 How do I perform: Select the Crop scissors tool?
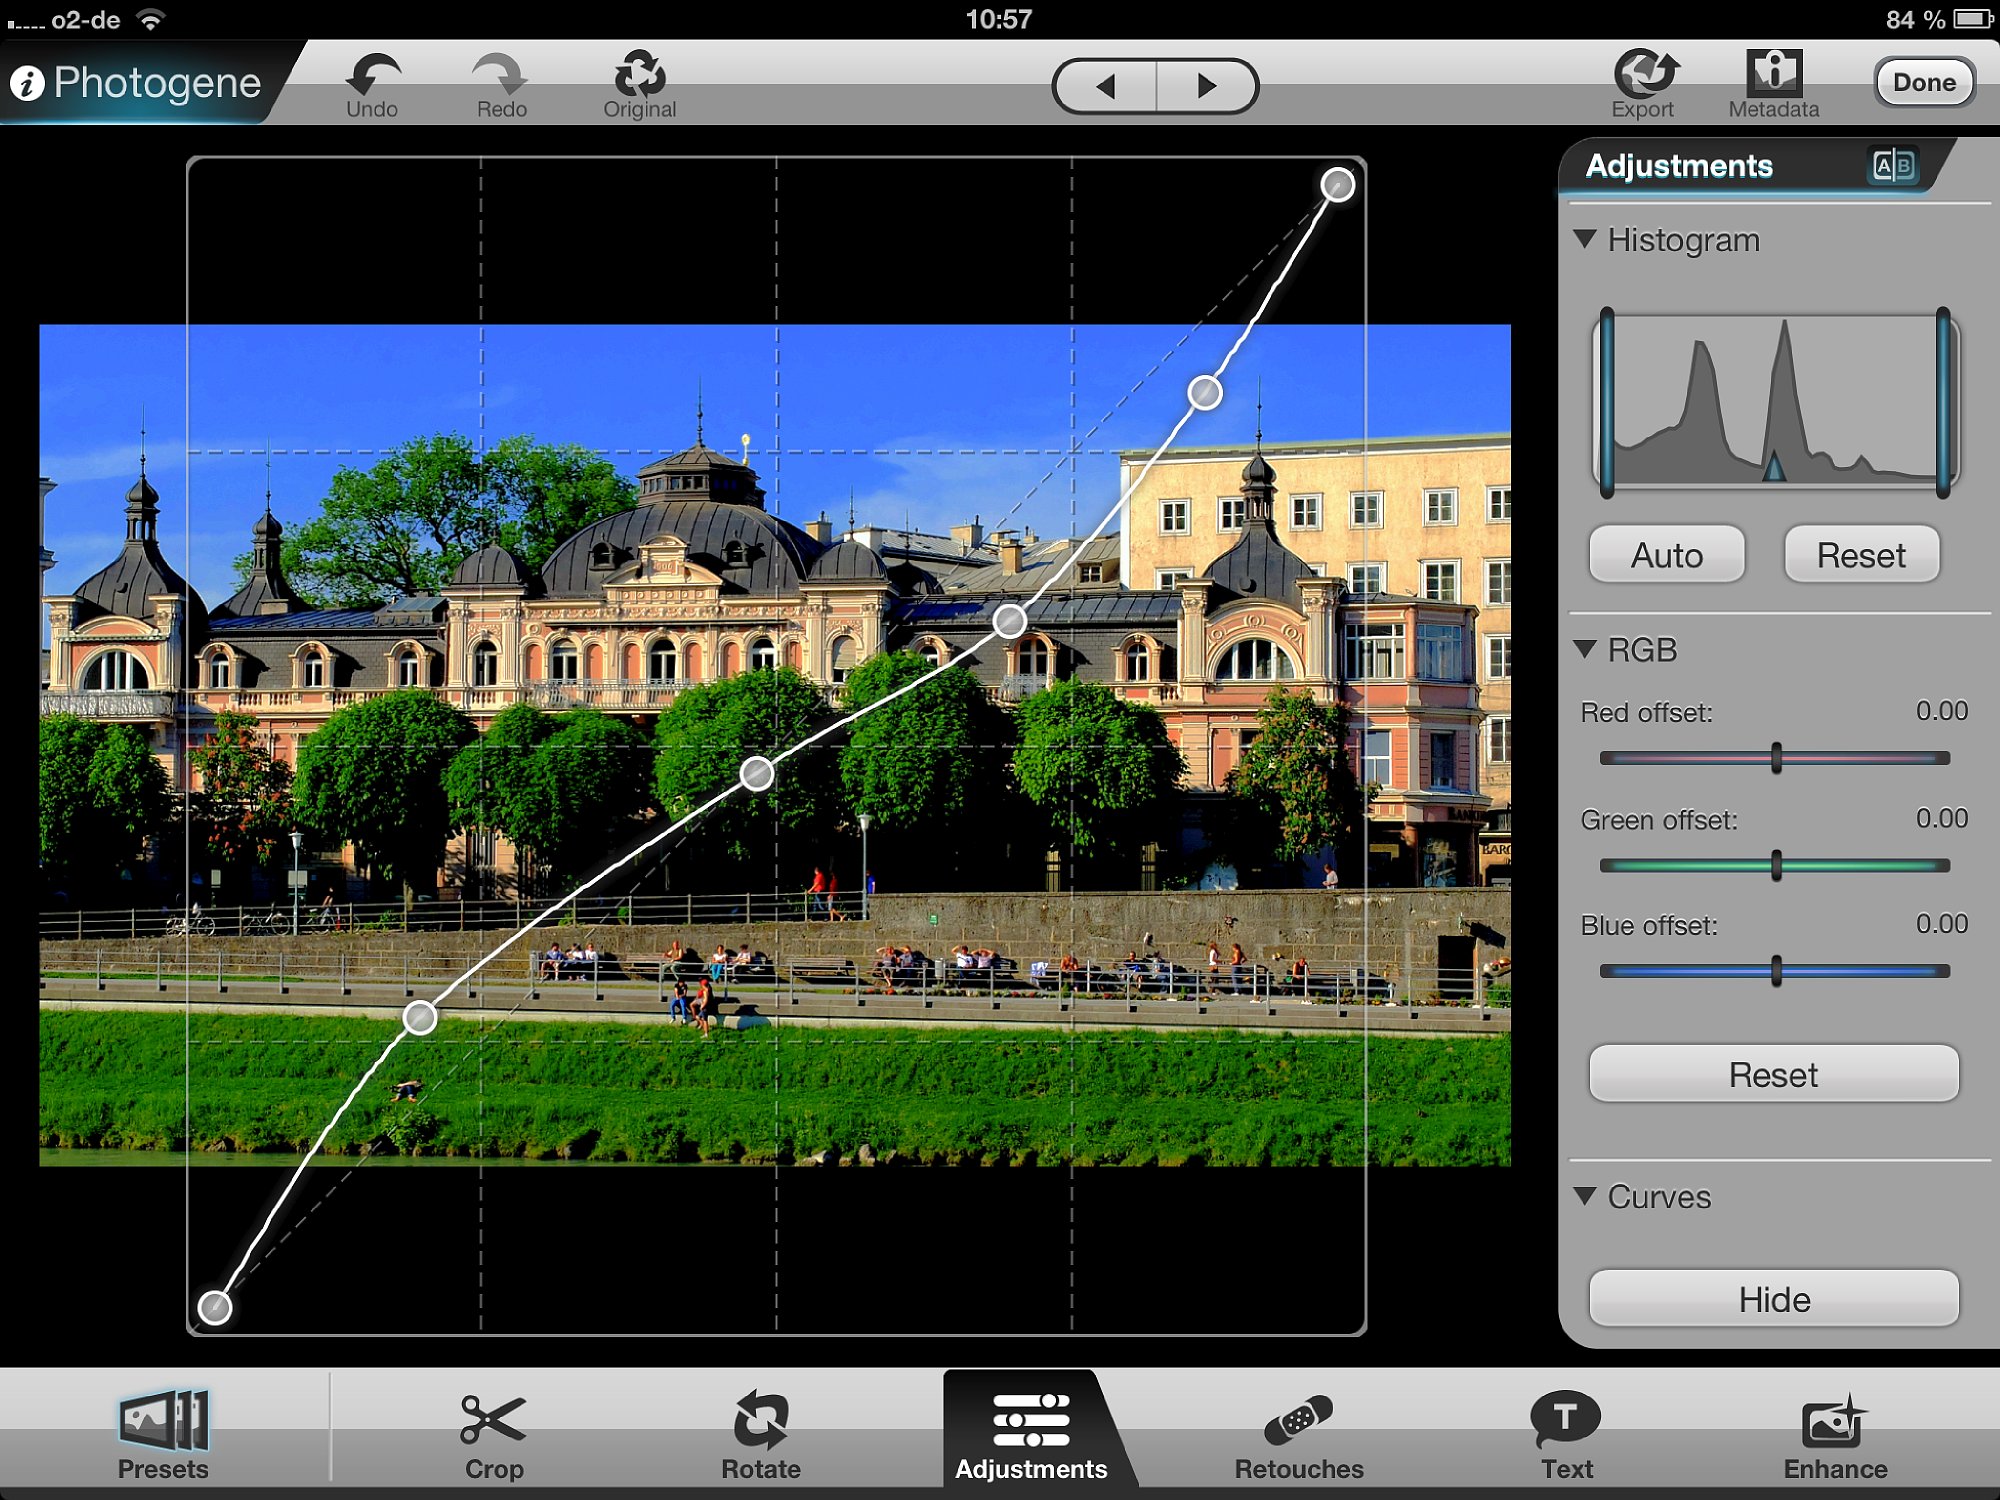pos(493,1420)
